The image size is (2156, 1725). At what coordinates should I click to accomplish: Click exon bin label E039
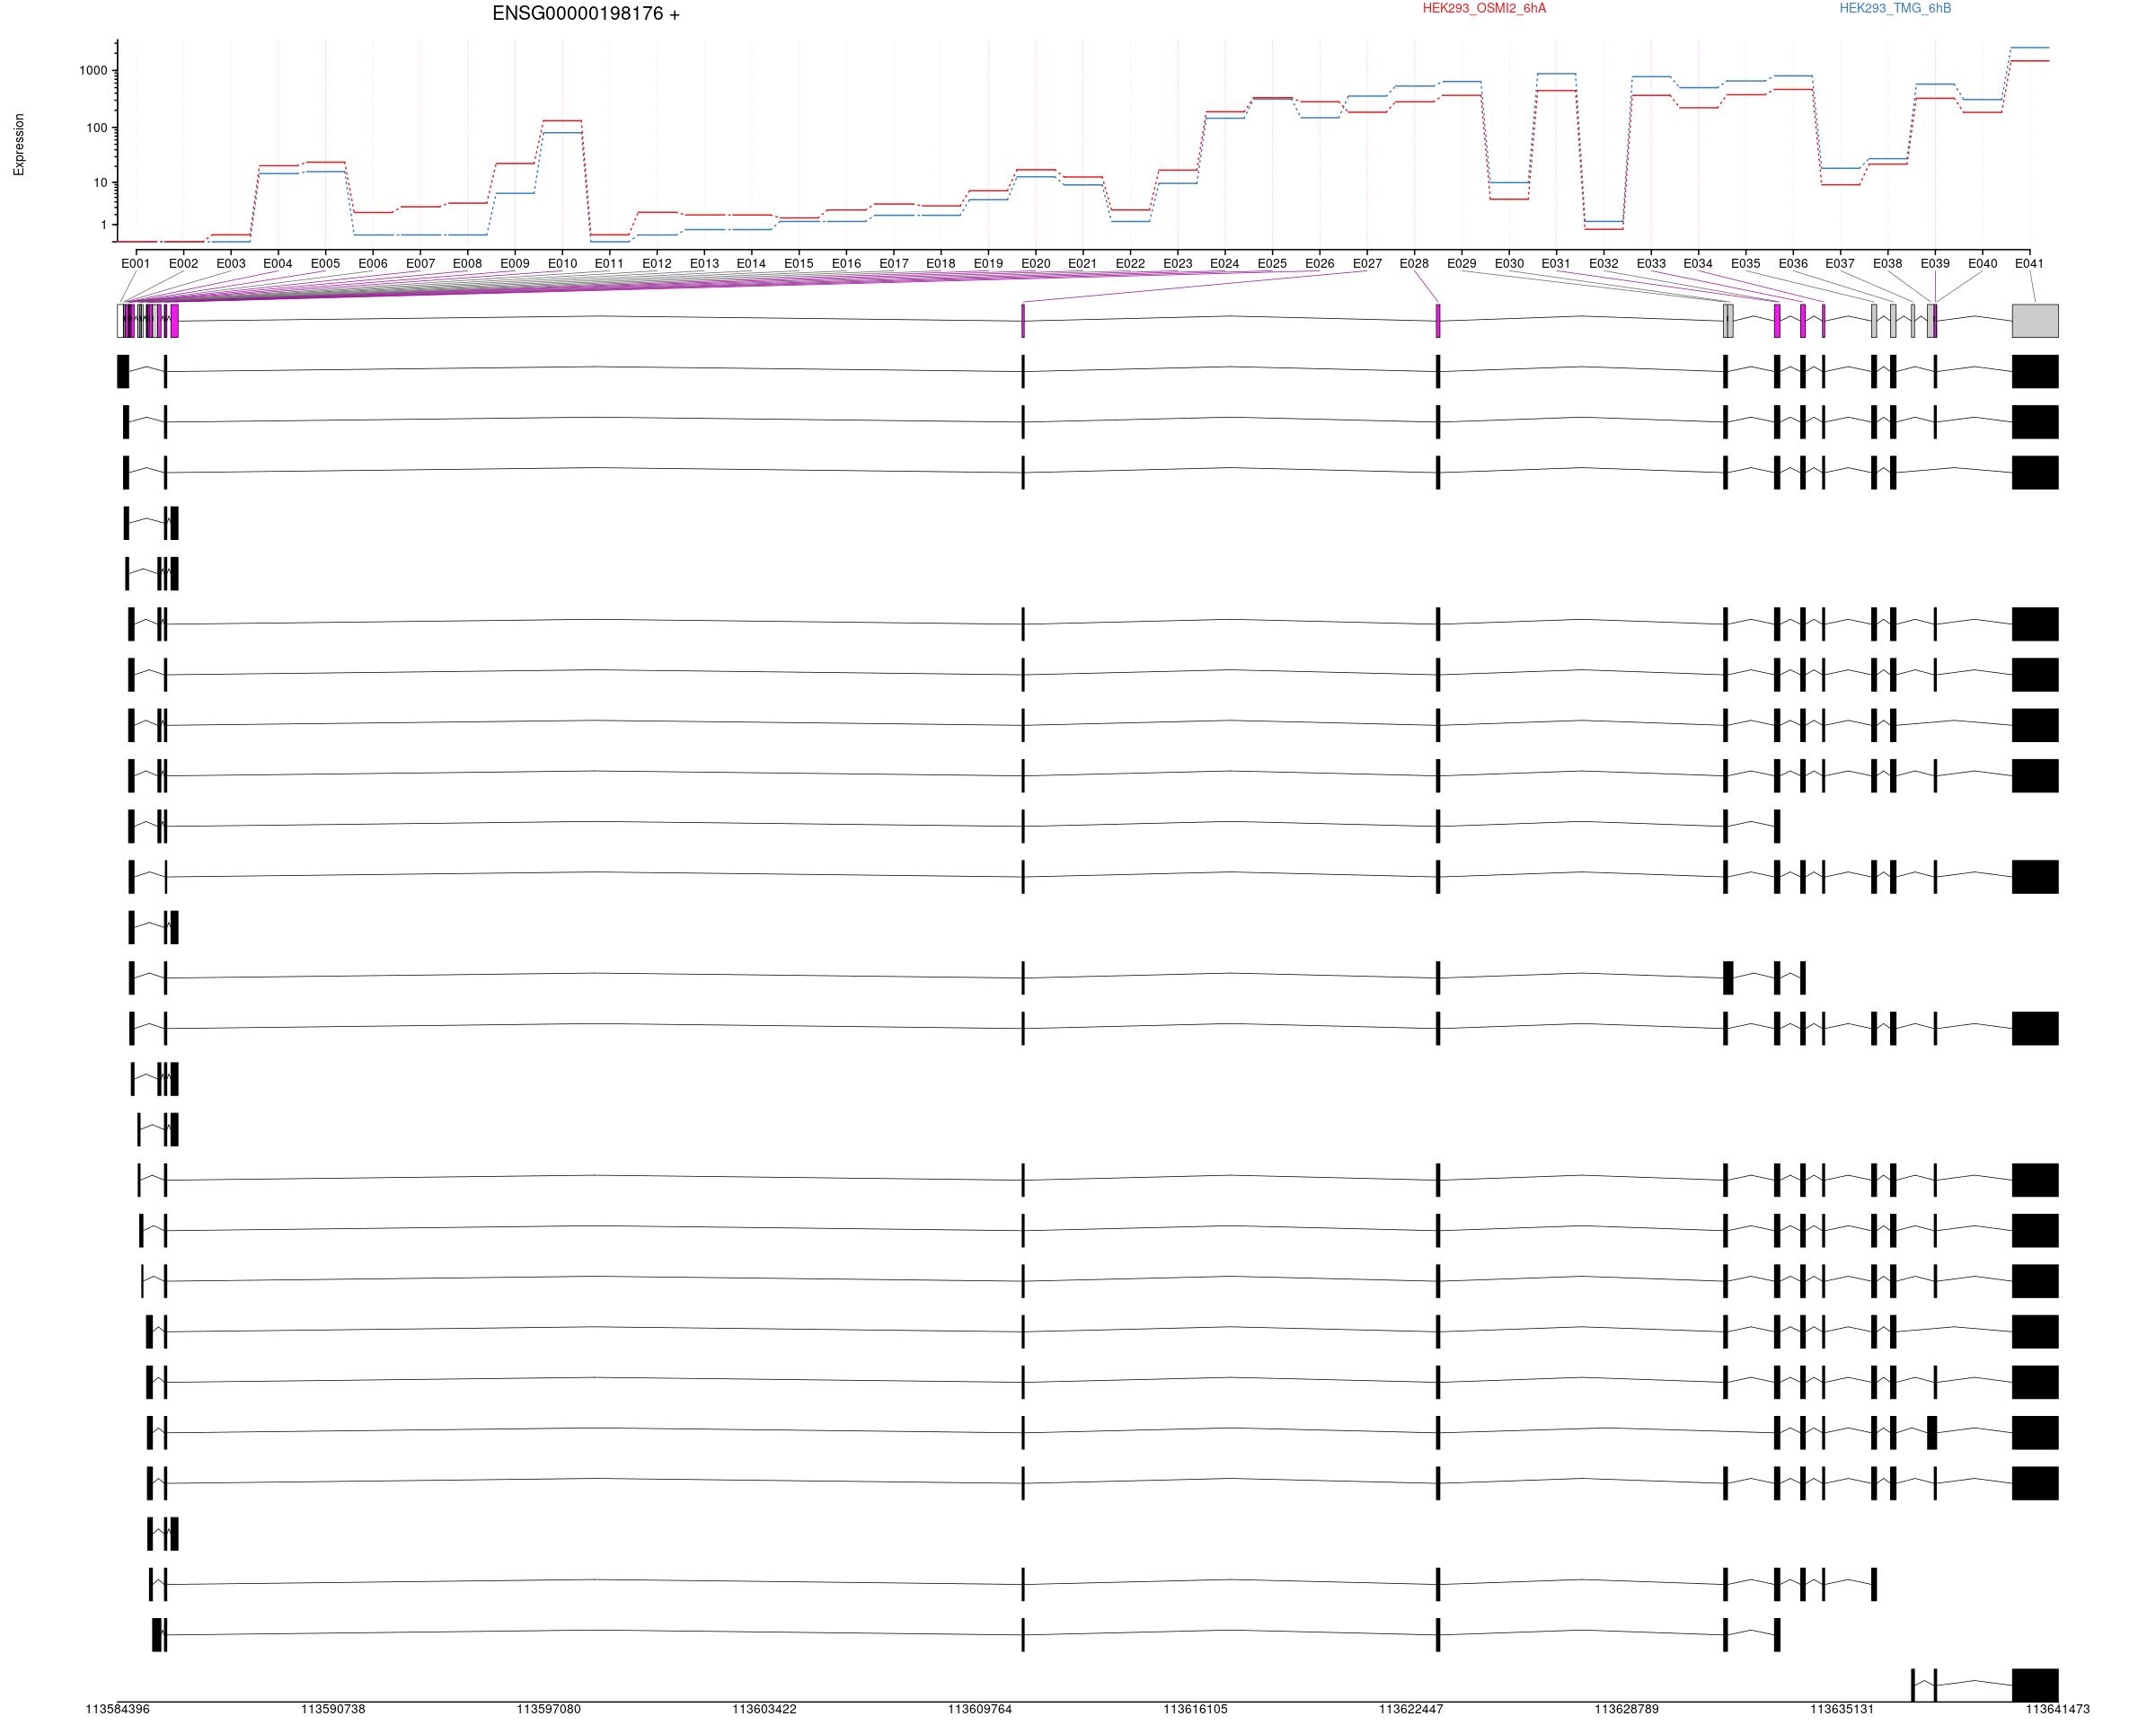(x=1935, y=264)
